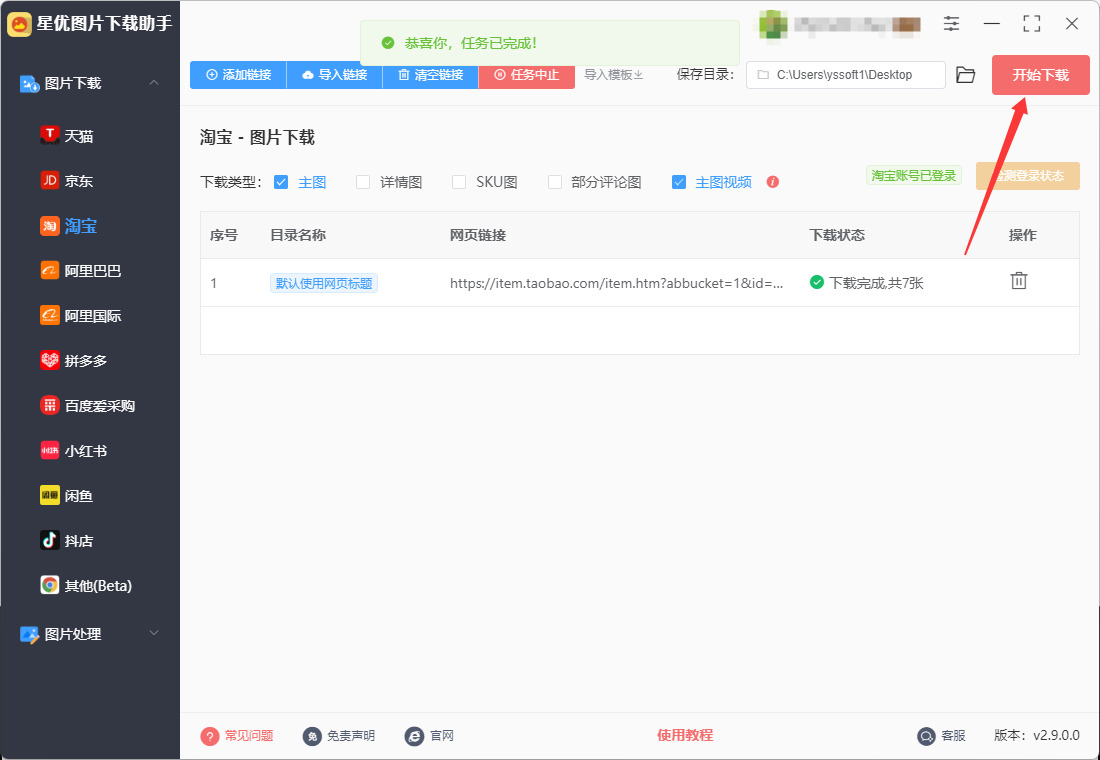The image size is (1100, 760).
Task: Click the app logo in title bar
Action: [x=19, y=24]
